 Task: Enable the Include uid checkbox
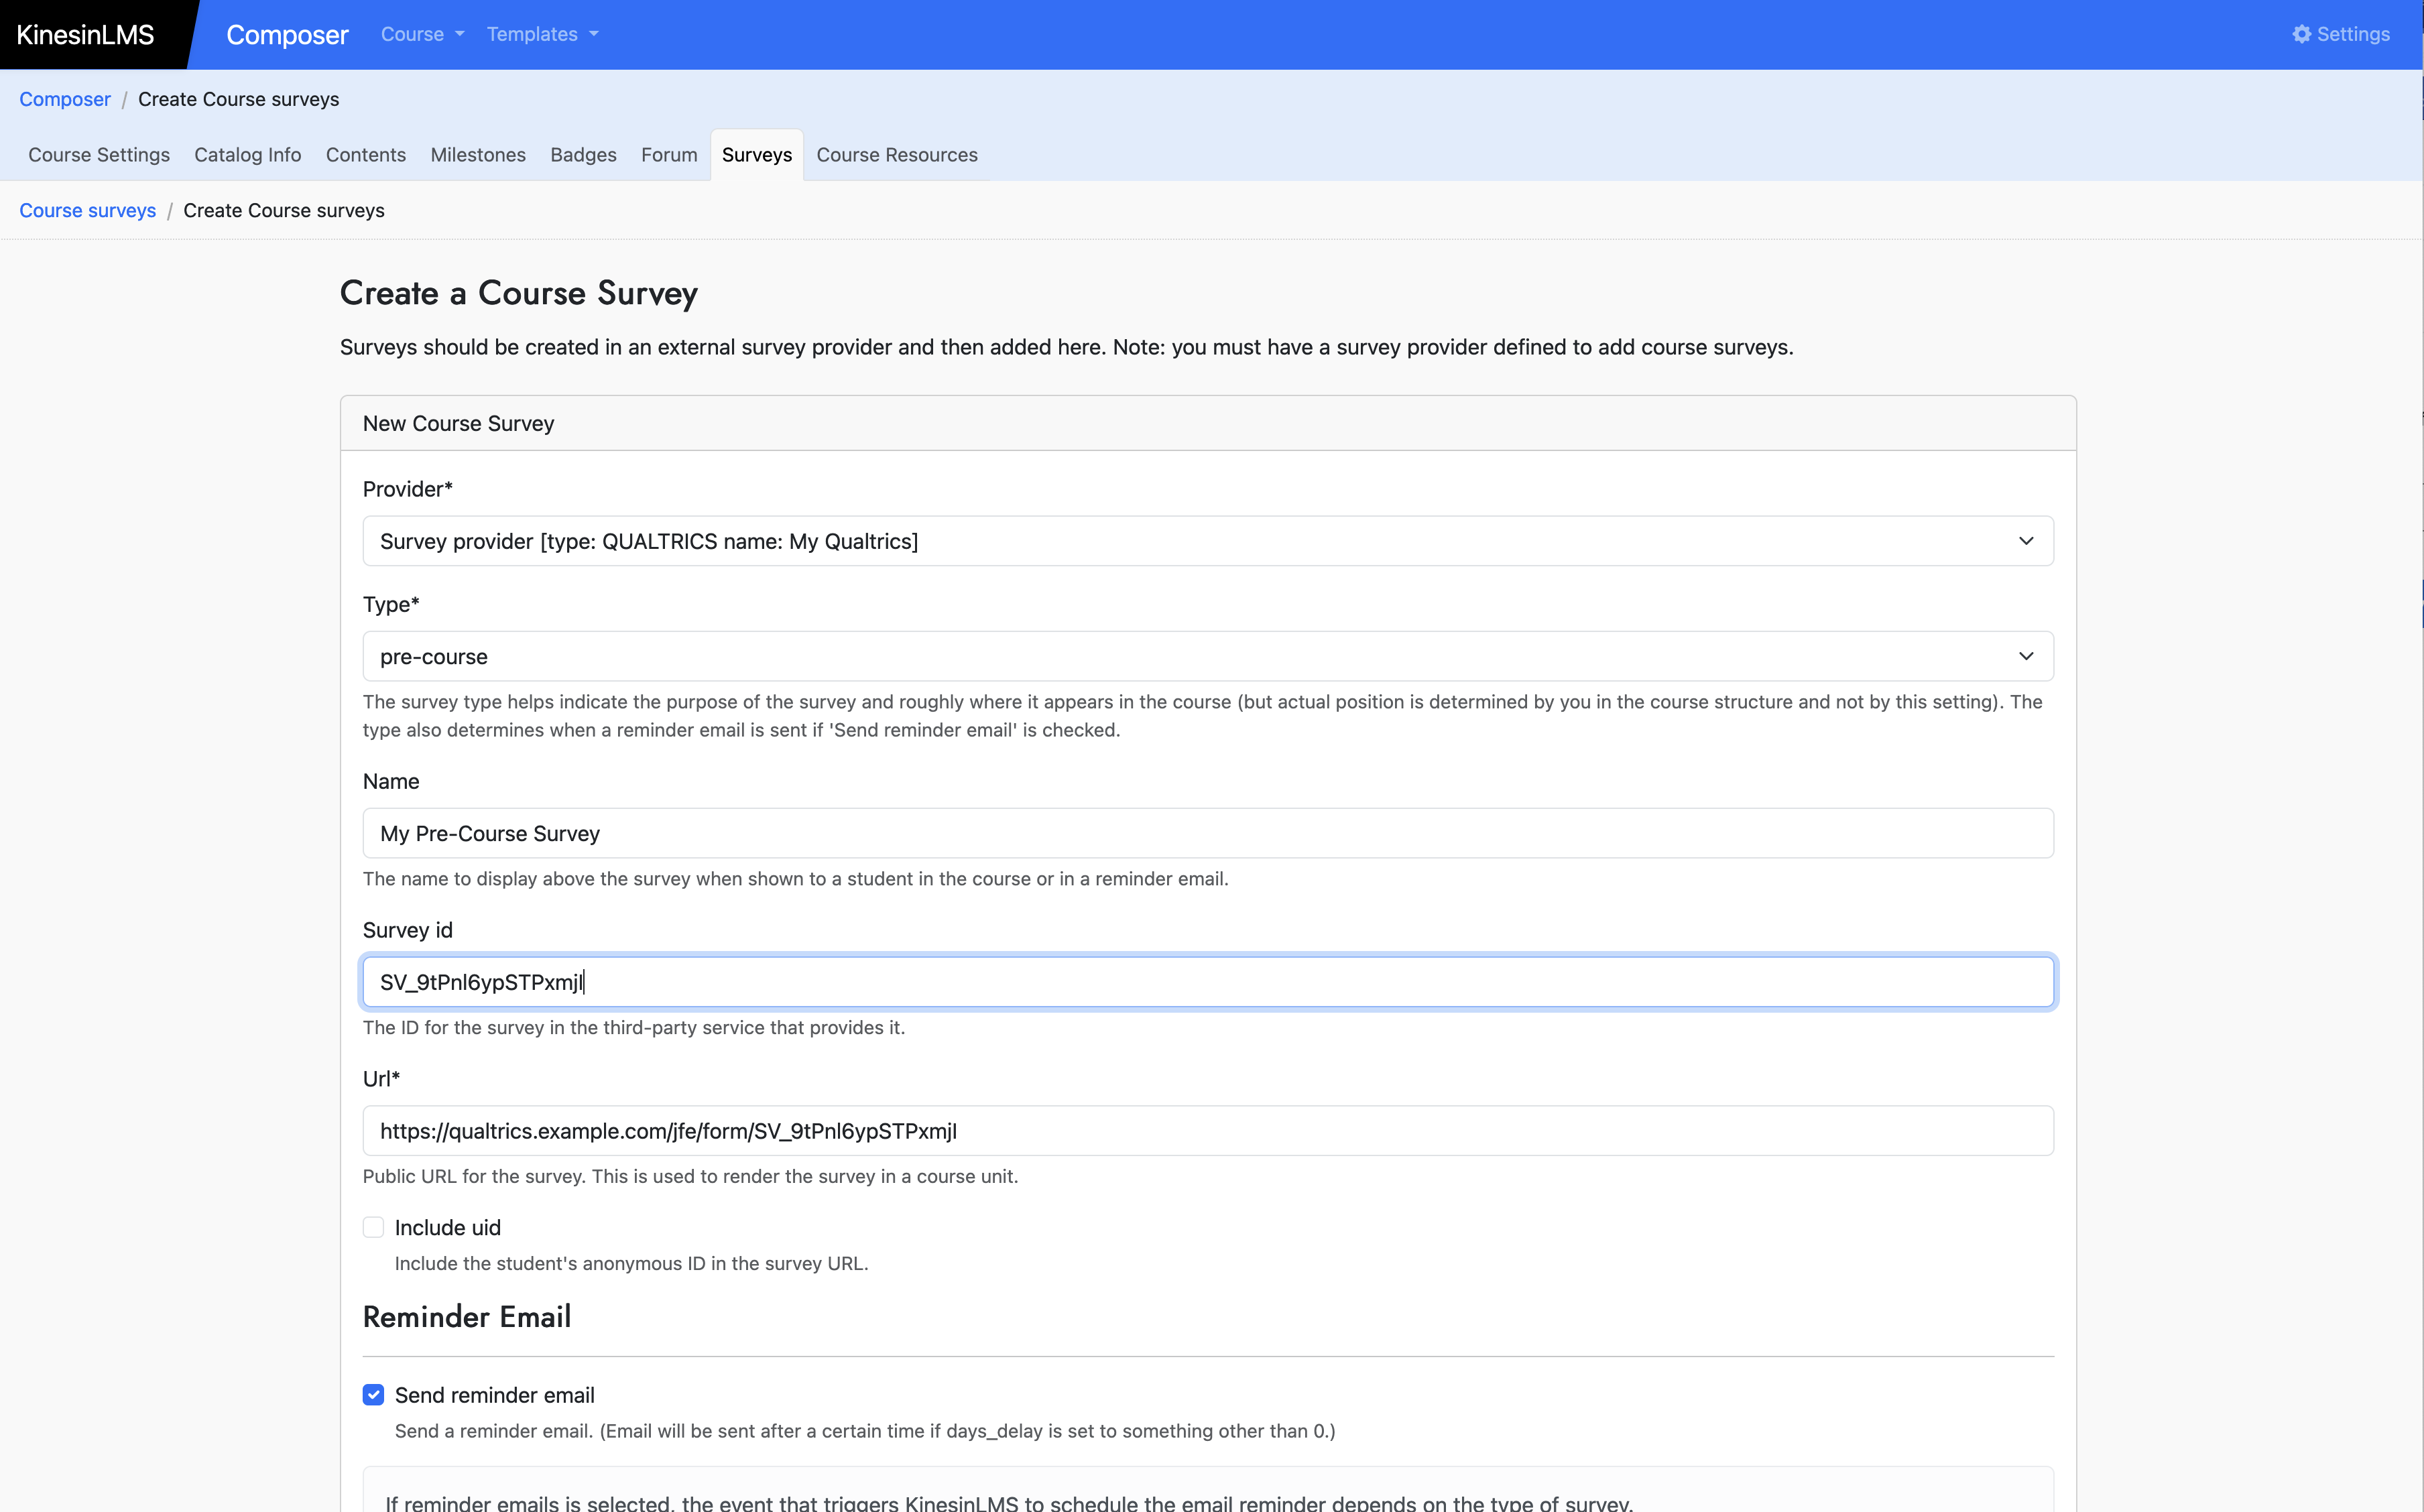tap(373, 1227)
